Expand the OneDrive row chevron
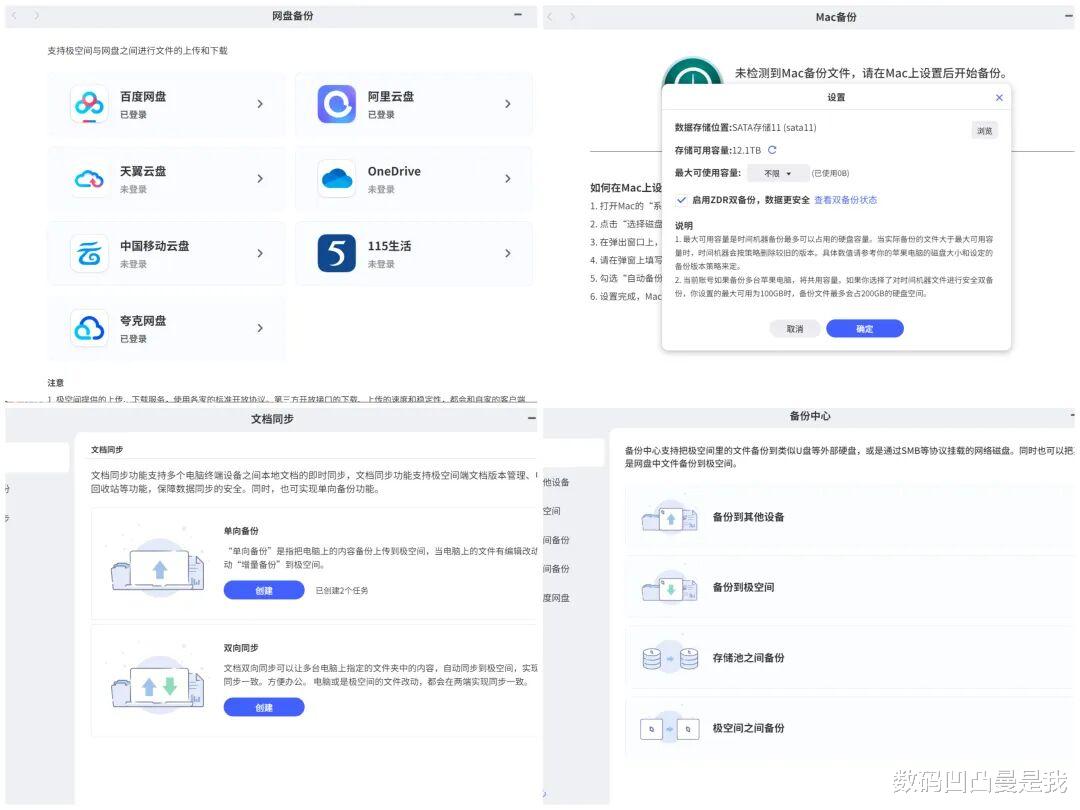 [508, 179]
